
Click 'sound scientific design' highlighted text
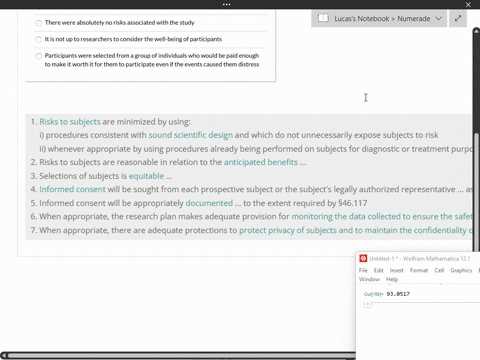(x=190, y=135)
